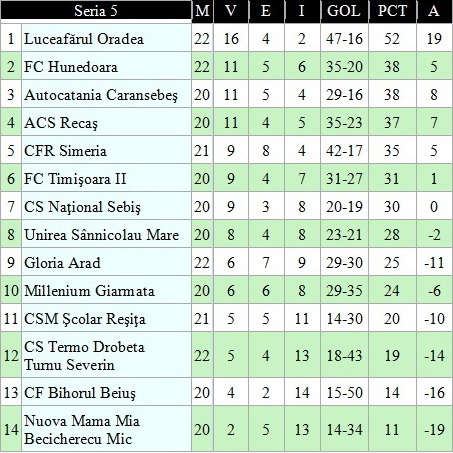Screen dimensions: 453x453
Task: Select team Luceafărul Oradea
Action: (84, 39)
